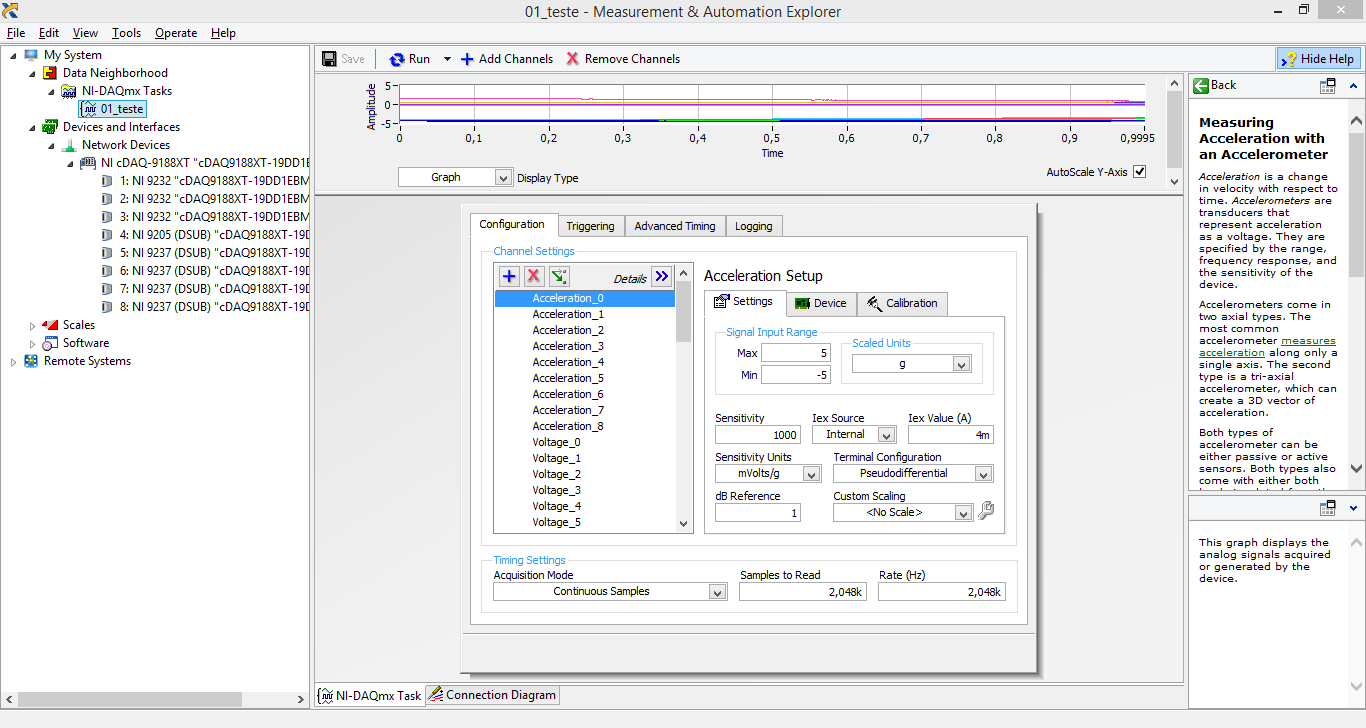1366x728 pixels.
Task: Click the Remove Channels toolbar button
Action: click(623, 59)
